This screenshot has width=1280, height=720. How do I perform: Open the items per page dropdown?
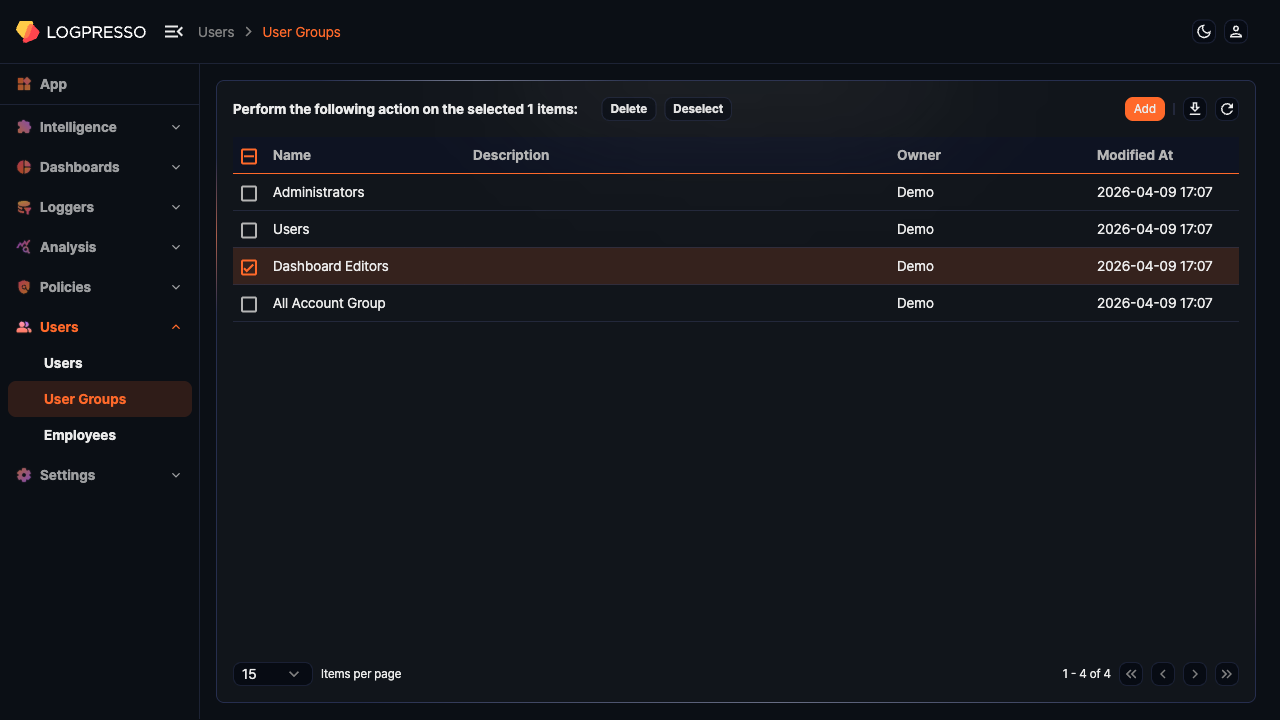[272, 674]
